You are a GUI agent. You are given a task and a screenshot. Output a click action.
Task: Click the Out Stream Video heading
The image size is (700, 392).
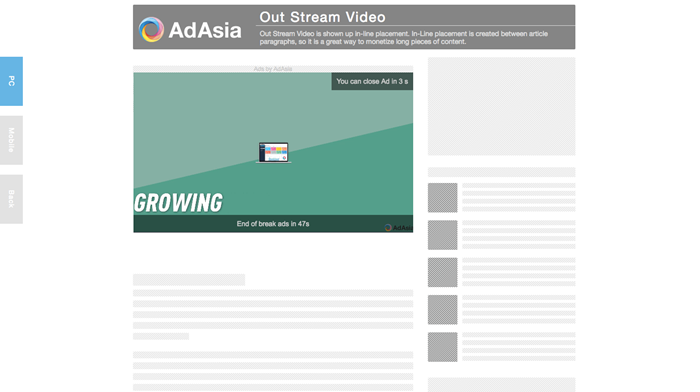tap(322, 17)
